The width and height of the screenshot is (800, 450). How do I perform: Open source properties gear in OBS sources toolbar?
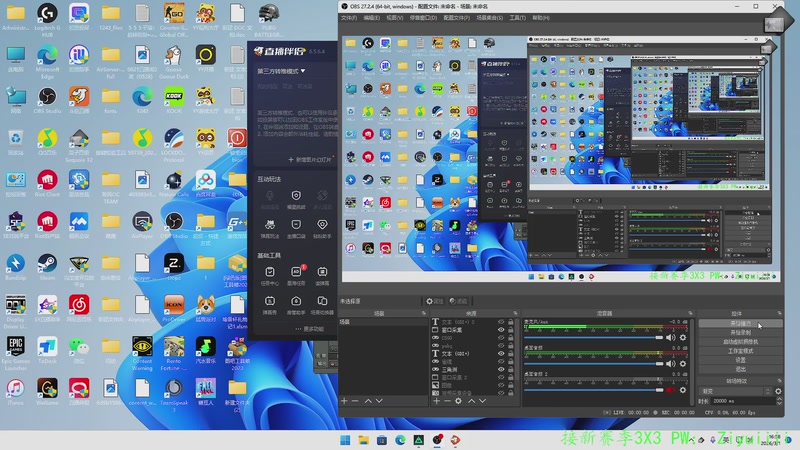coord(458,401)
